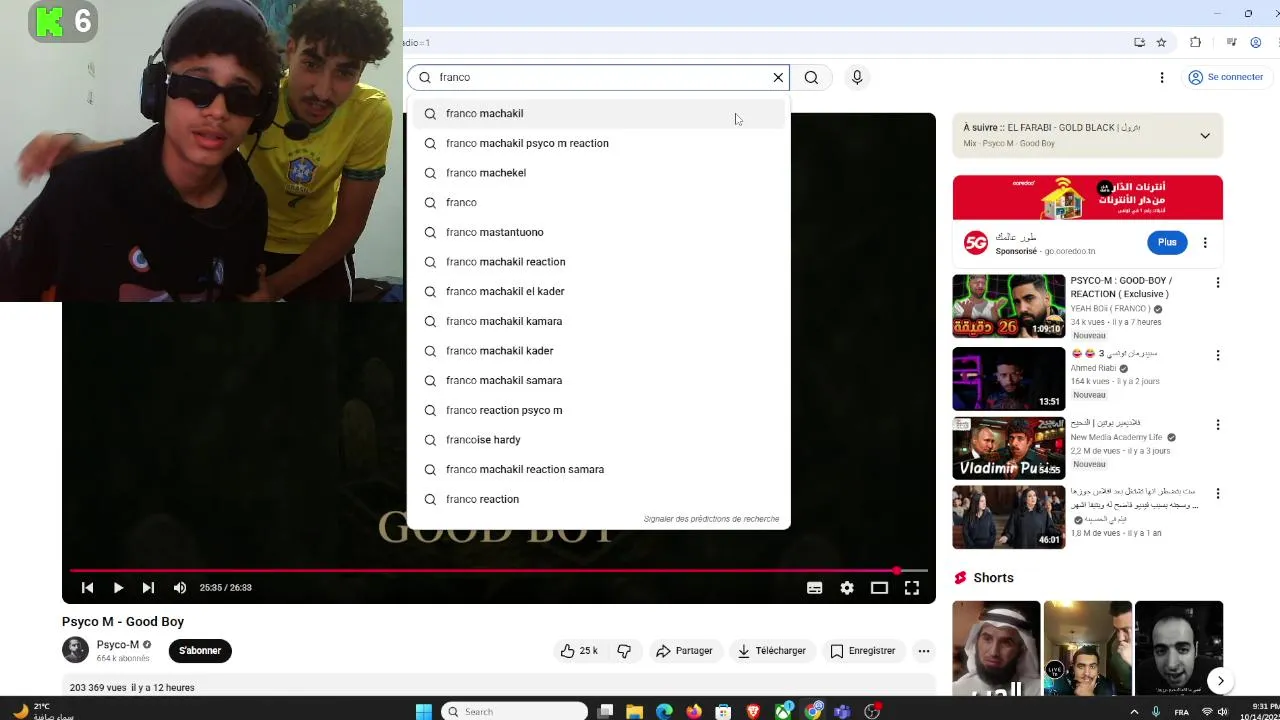Skip to previous video in player
Viewport: 1280px width, 720px height.
87,588
